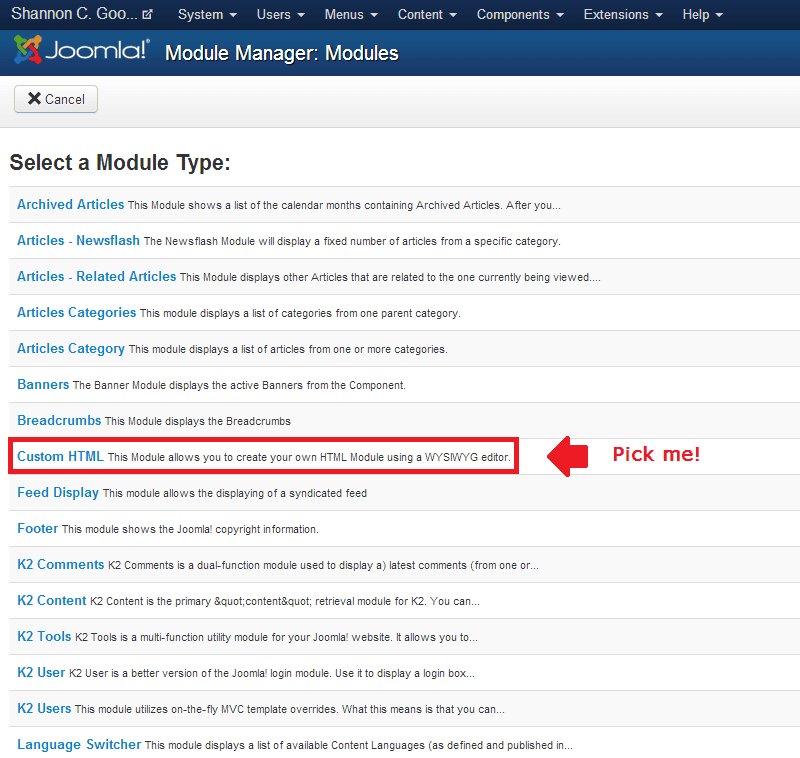Click description 'This module displays a list of articles'
The height and width of the screenshot is (758, 800).
tap(288, 349)
